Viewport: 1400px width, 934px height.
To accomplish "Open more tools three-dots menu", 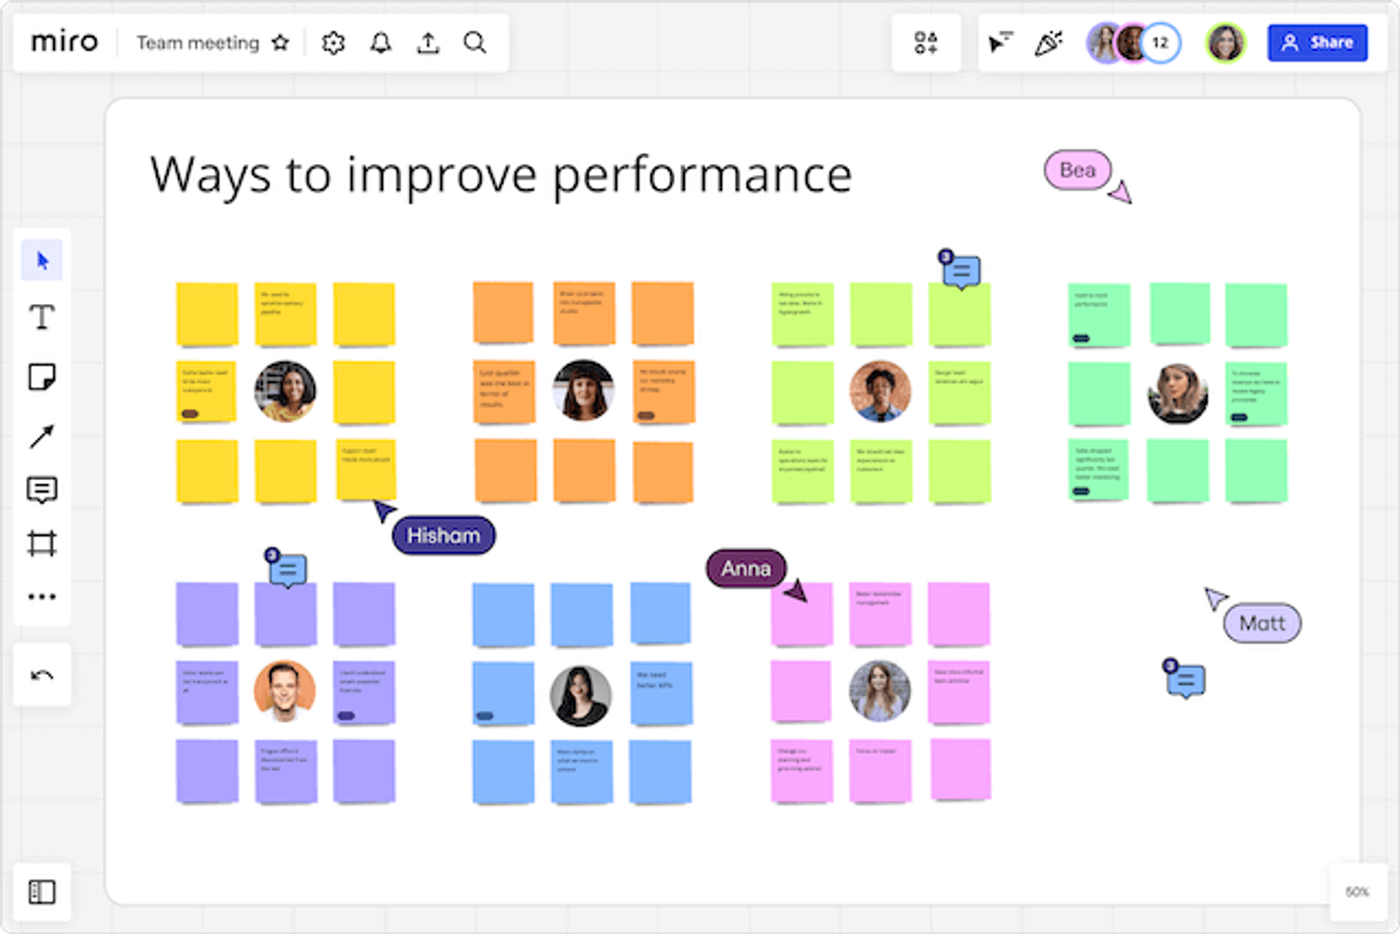I will (x=42, y=597).
